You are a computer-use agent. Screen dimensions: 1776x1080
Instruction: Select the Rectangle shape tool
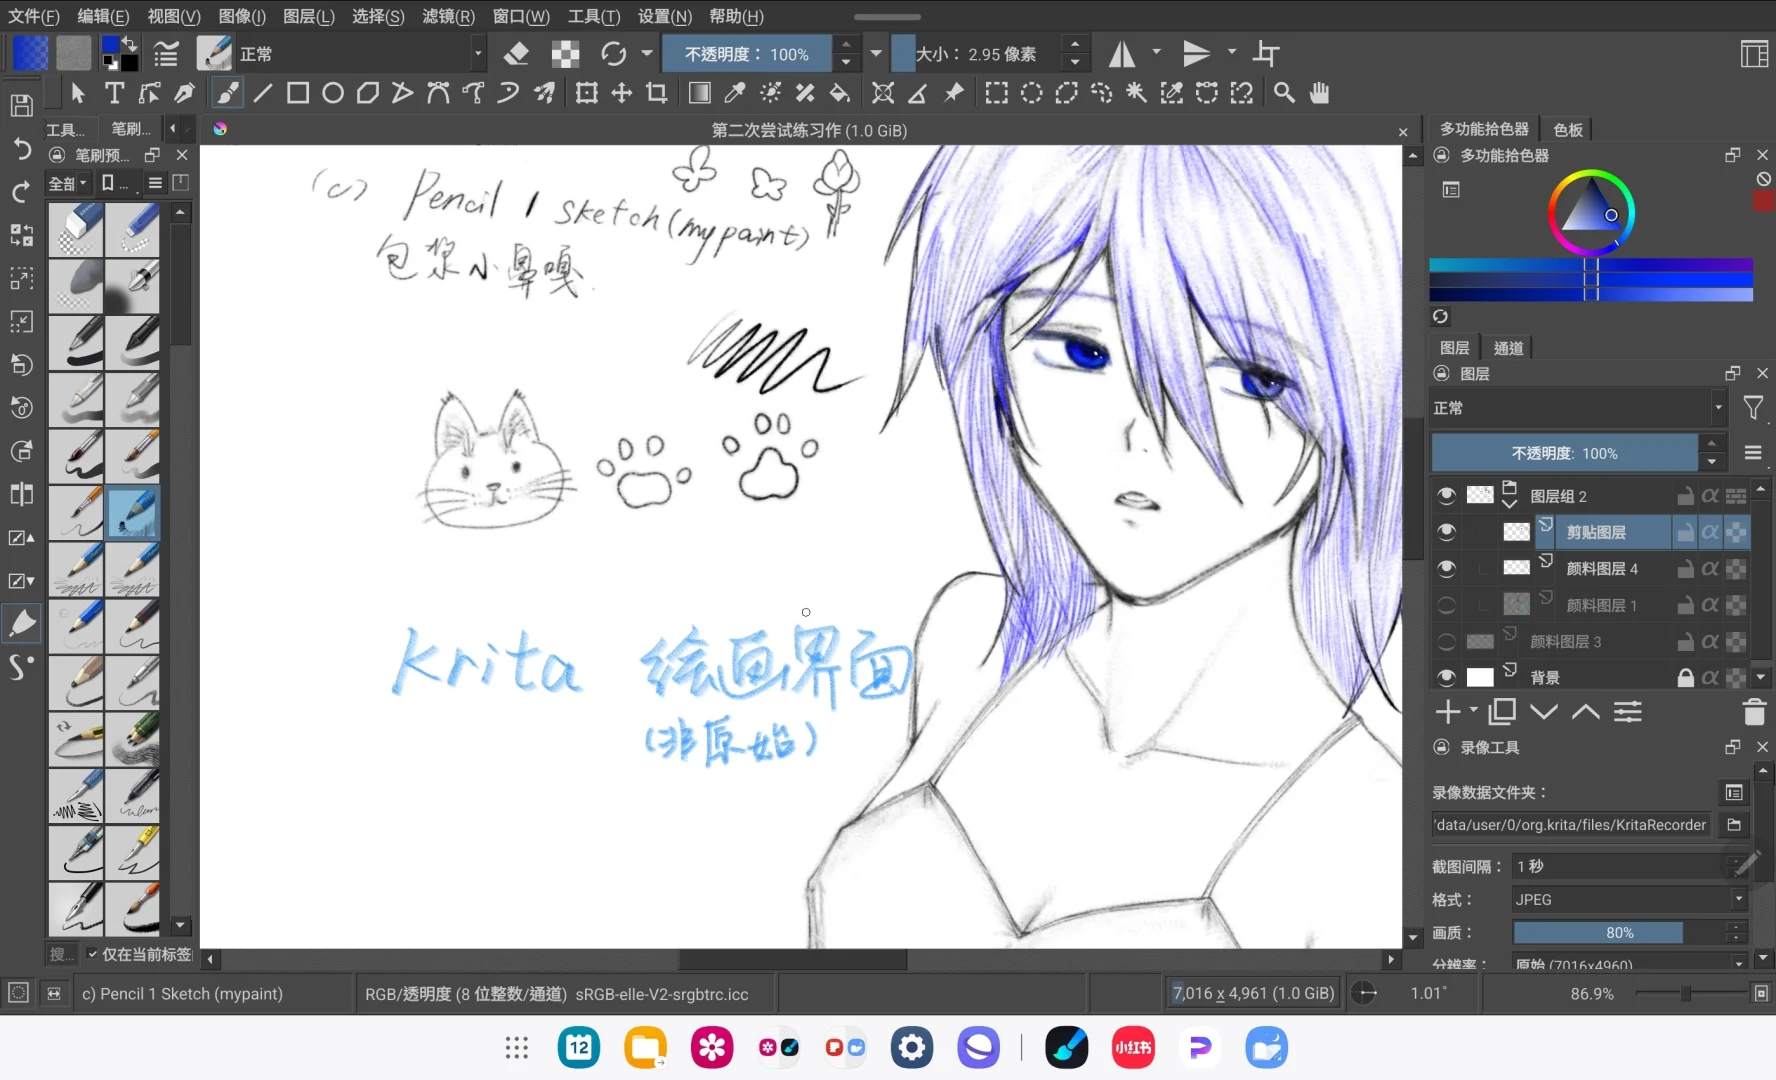pyautogui.click(x=298, y=93)
